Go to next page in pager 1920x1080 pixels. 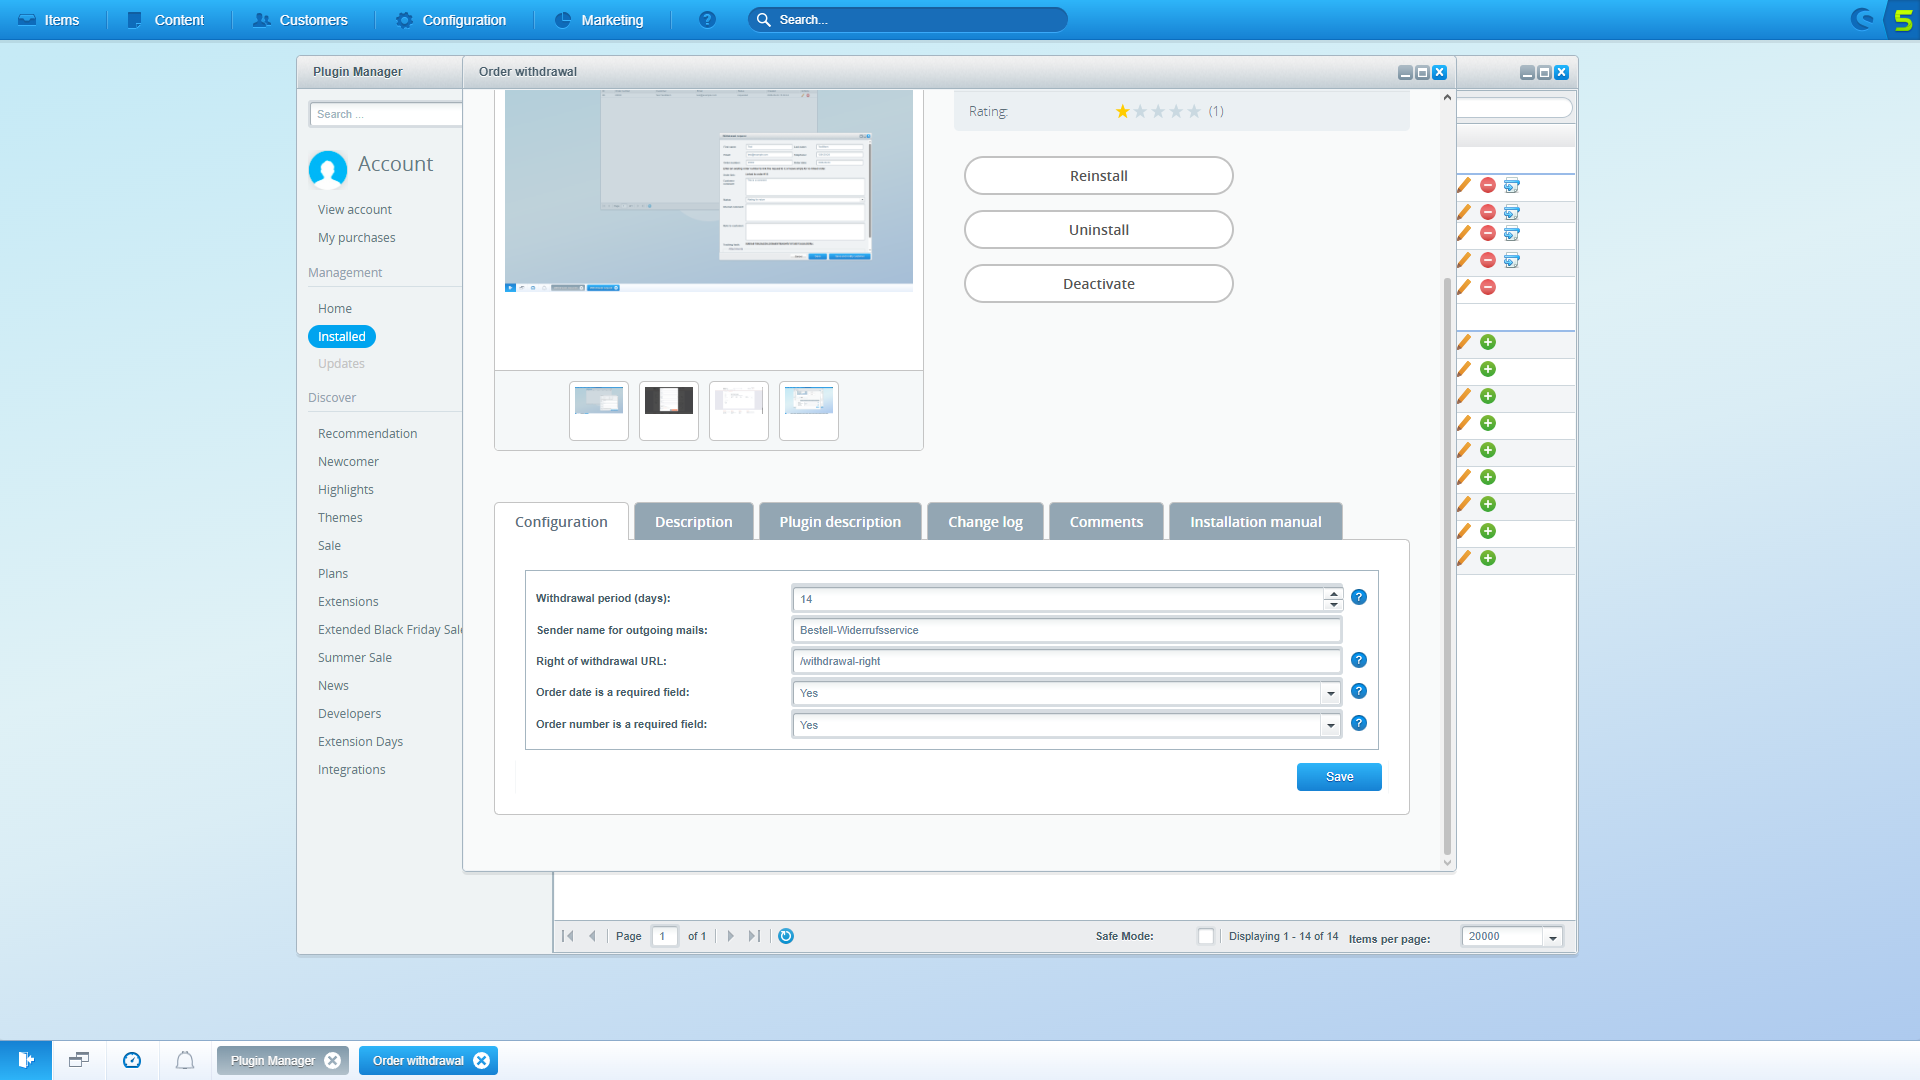pyautogui.click(x=730, y=936)
